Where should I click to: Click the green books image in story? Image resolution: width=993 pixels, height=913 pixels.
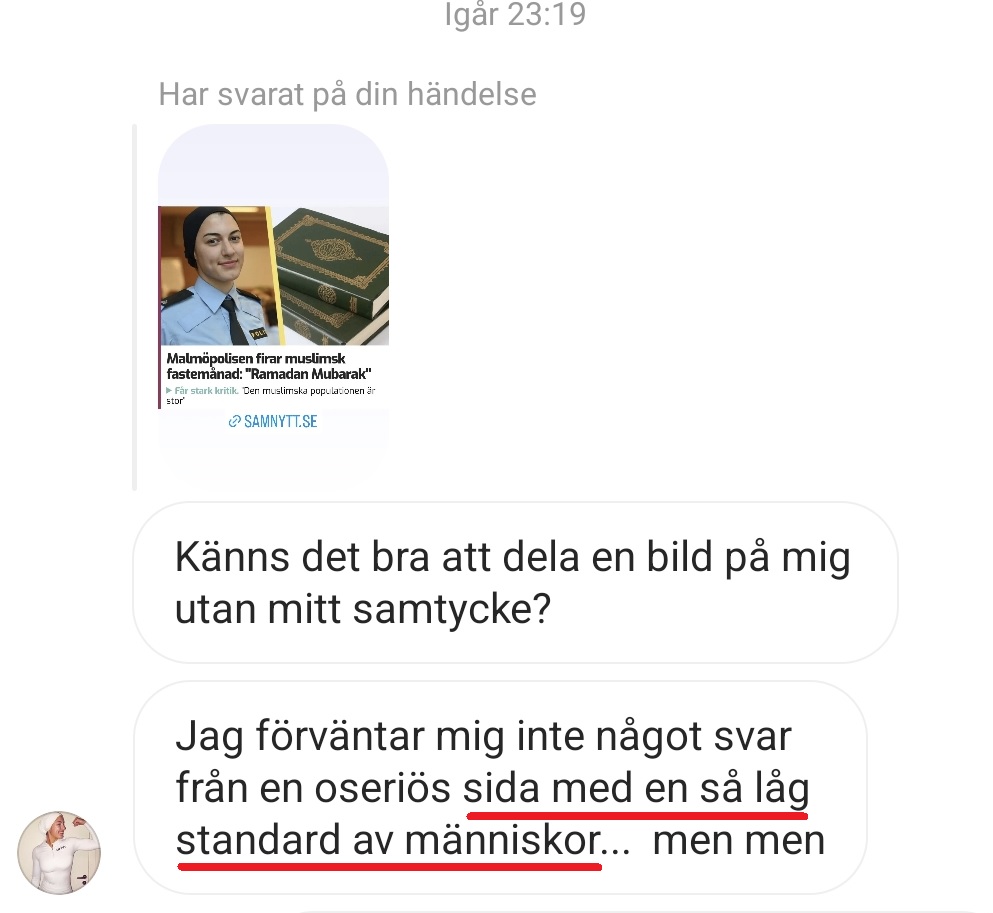(332, 275)
